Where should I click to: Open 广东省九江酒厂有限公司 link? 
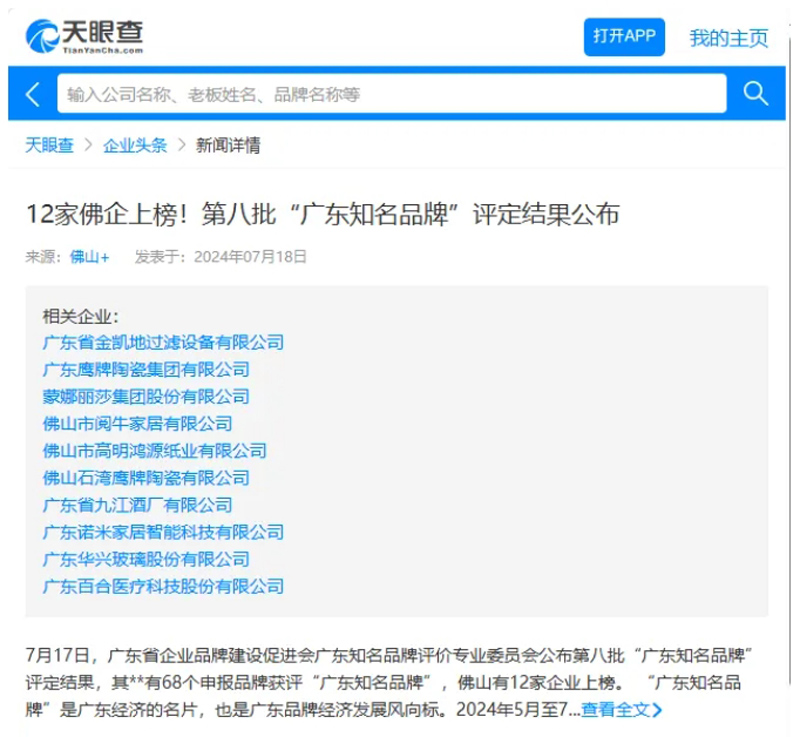pyautogui.click(x=138, y=505)
